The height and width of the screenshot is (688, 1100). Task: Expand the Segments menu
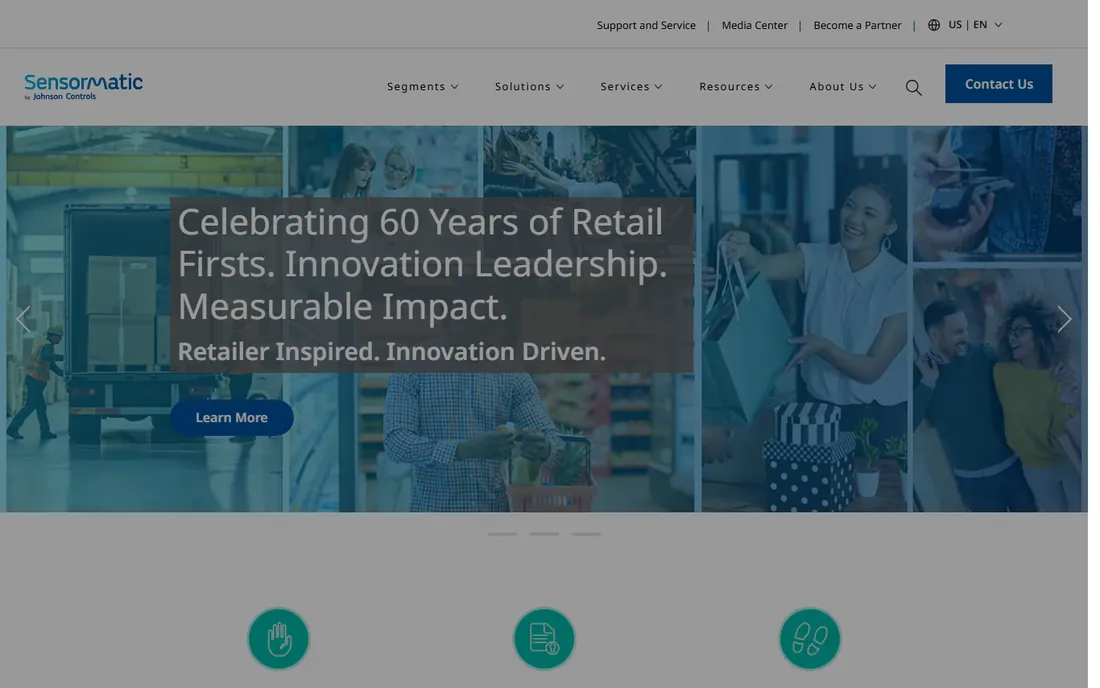(422, 86)
